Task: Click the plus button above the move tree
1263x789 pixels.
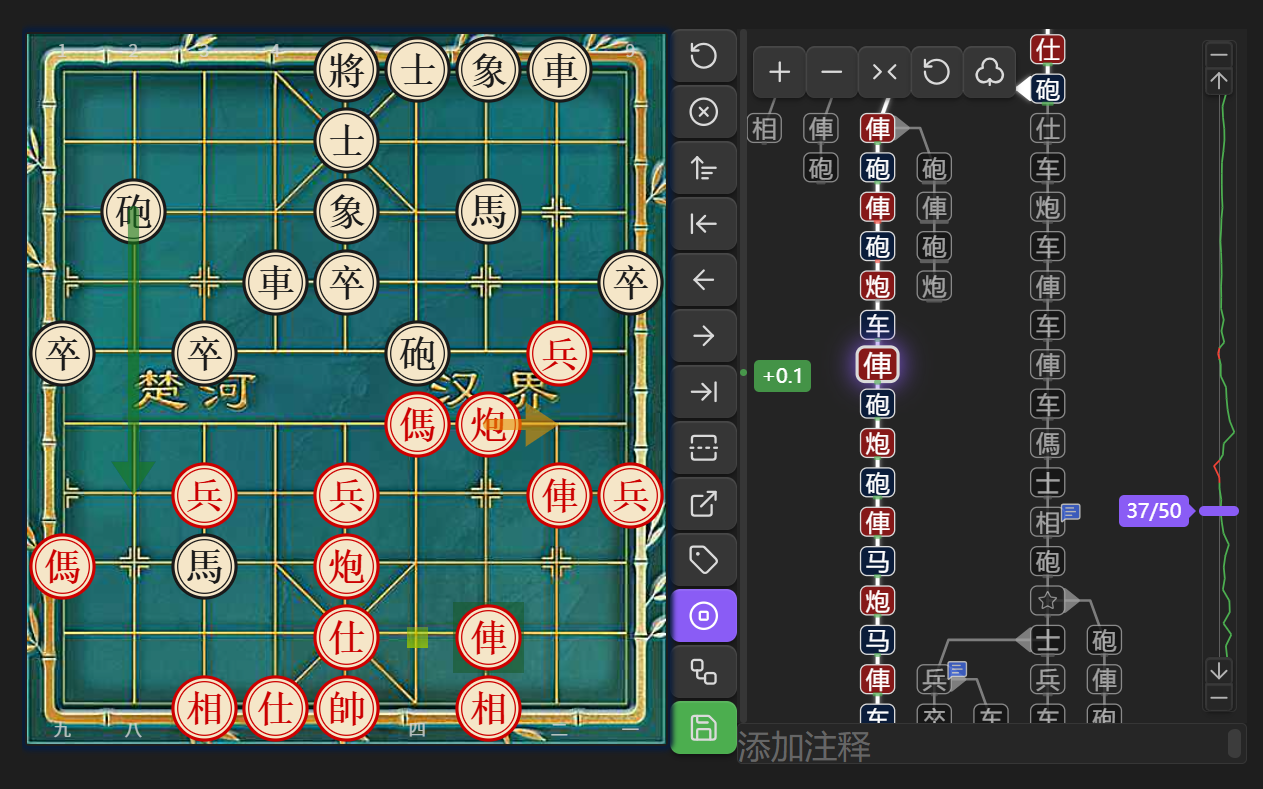Action: (779, 72)
